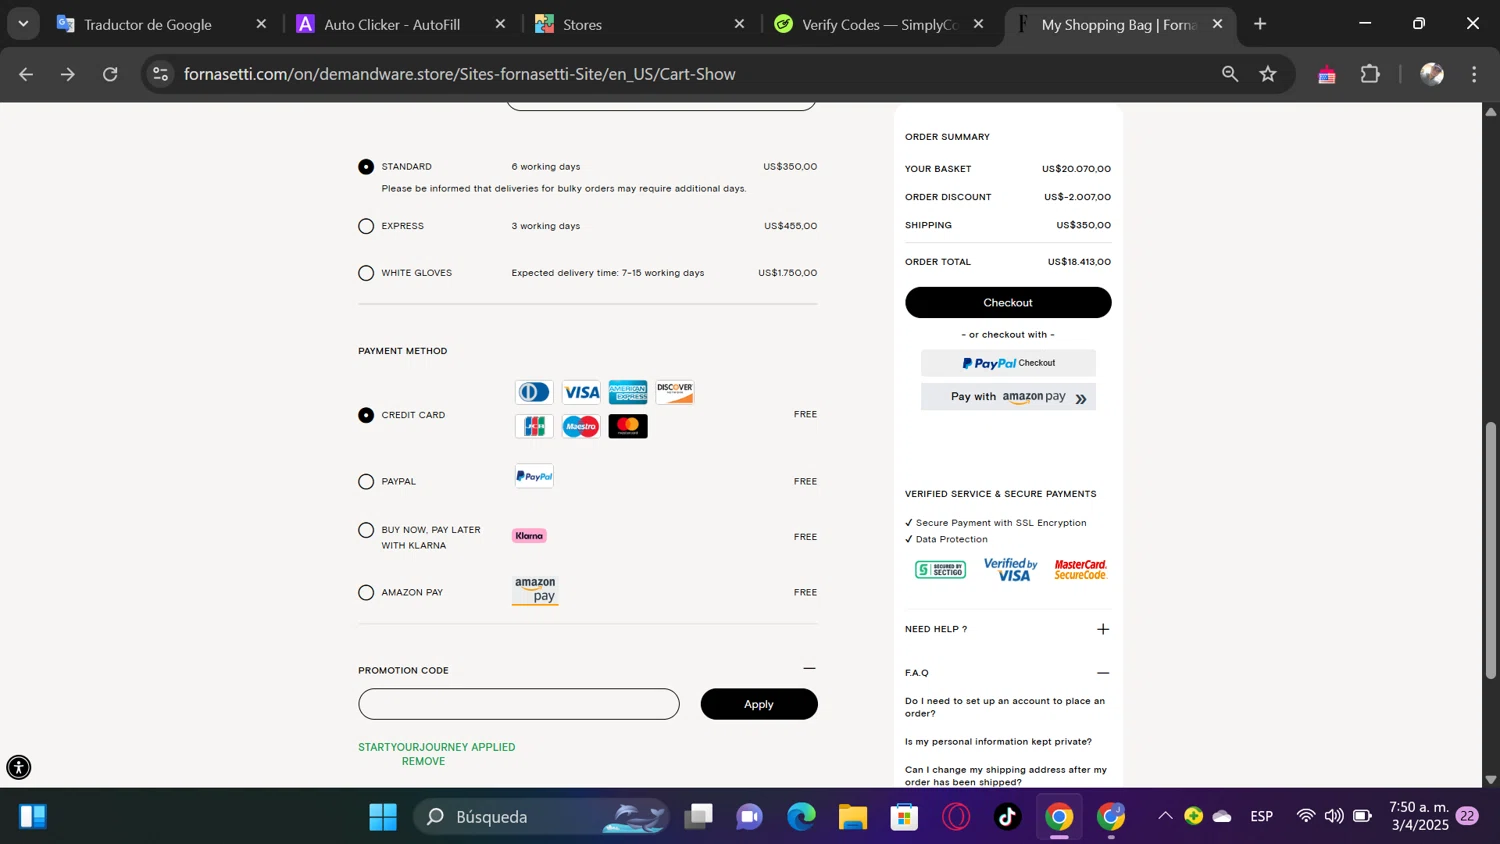Click the taskbar Búsqueda search box
Image resolution: width=1500 pixels, height=844 pixels.
[x=541, y=817]
